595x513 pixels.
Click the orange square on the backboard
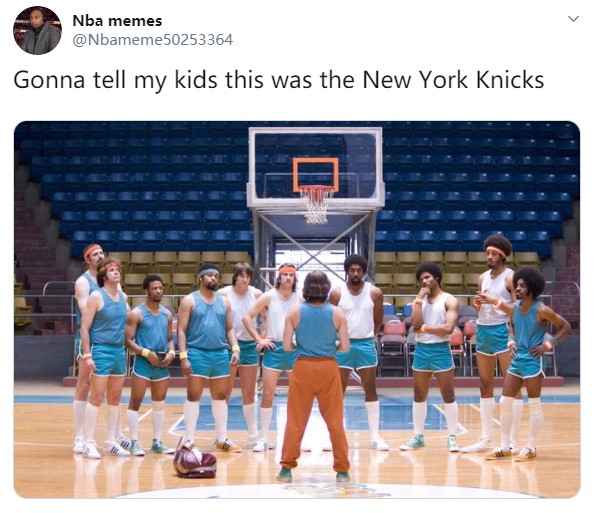pyautogui.click(x=316, y=175)
